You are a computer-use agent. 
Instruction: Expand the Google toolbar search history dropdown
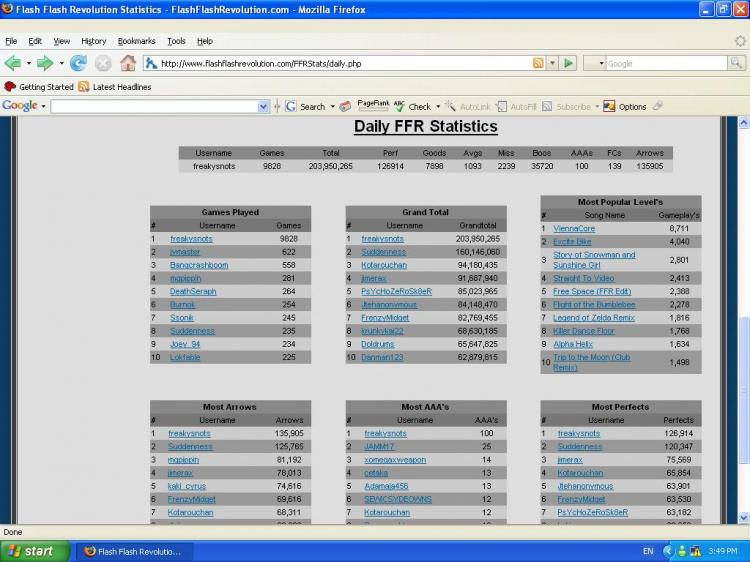[263, 107]
